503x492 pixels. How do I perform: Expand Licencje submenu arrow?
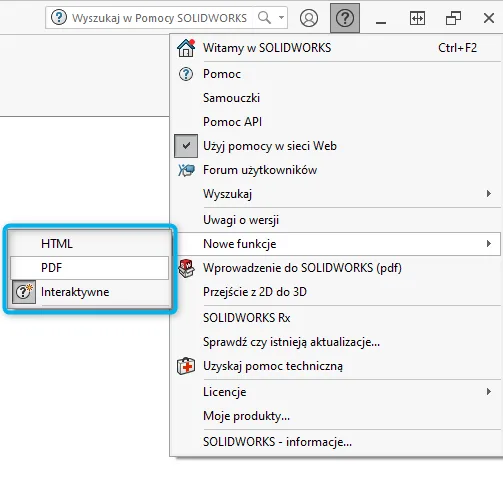(489, 392)
